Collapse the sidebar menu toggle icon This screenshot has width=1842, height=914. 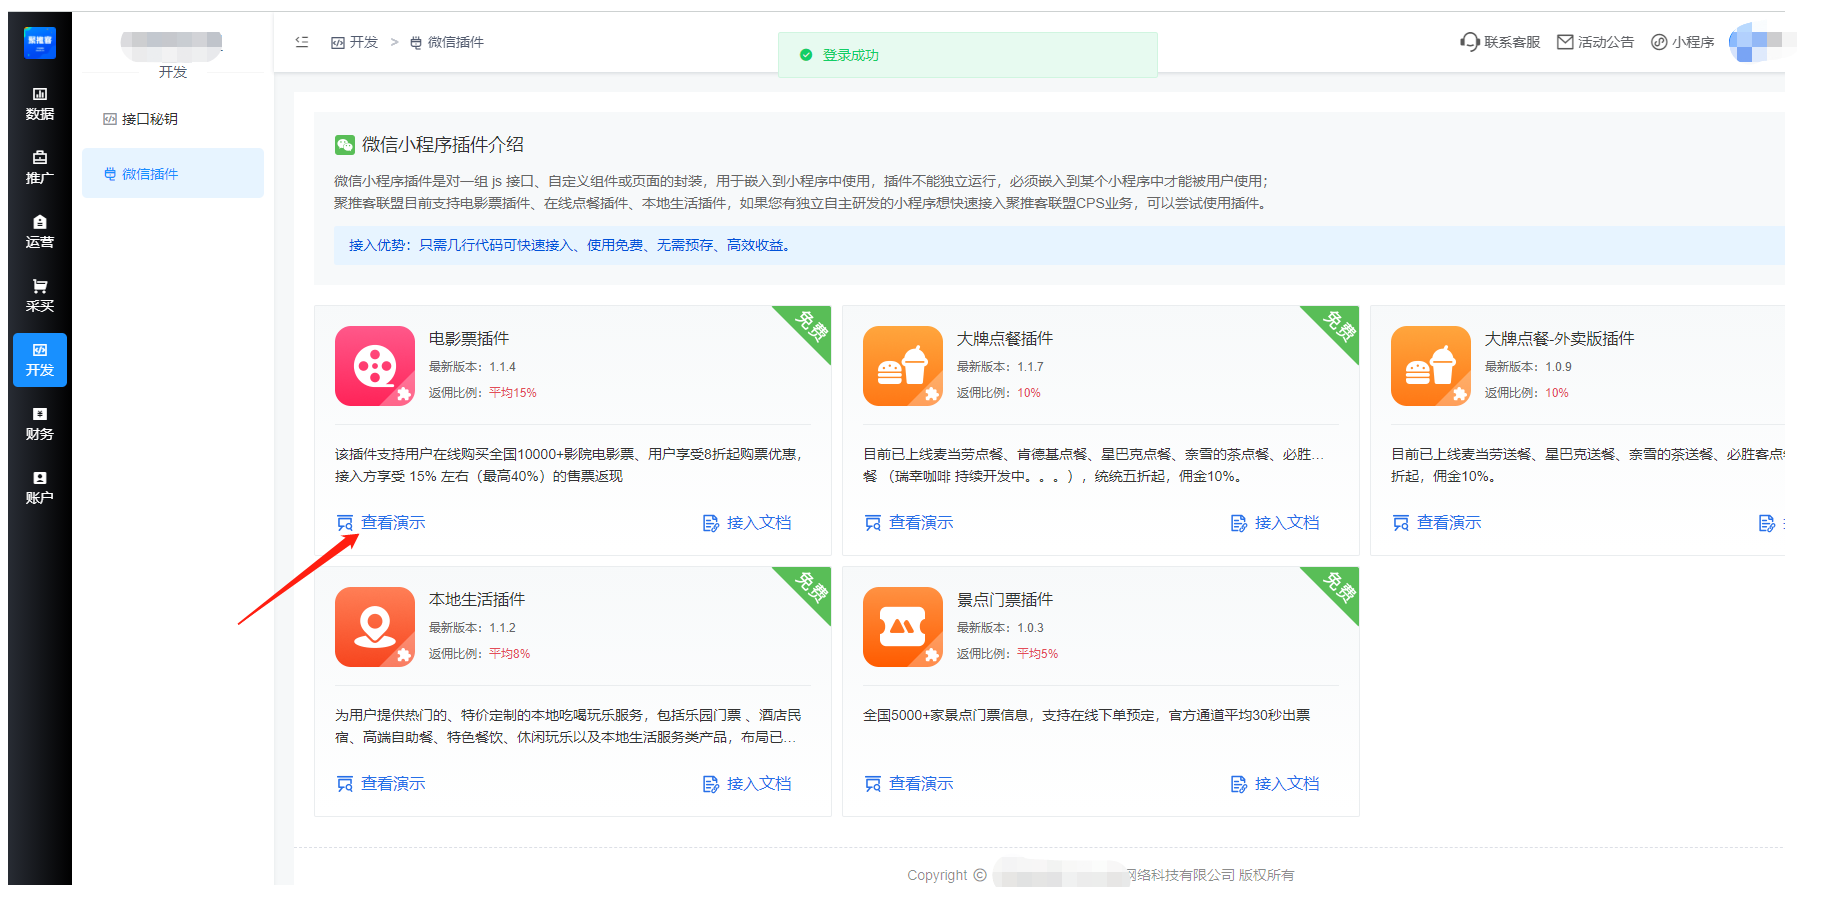point(302,42)
